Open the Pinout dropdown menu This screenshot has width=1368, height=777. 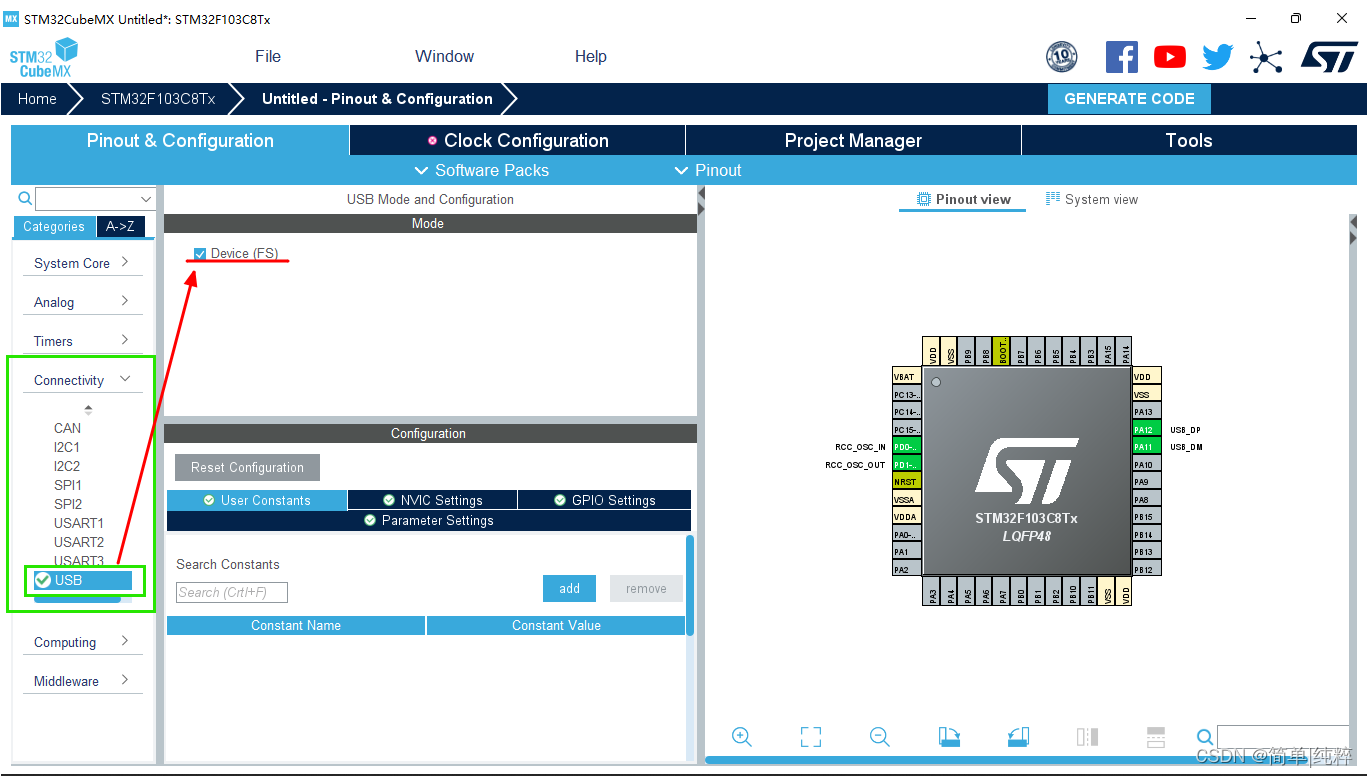[x=708, y=170]
